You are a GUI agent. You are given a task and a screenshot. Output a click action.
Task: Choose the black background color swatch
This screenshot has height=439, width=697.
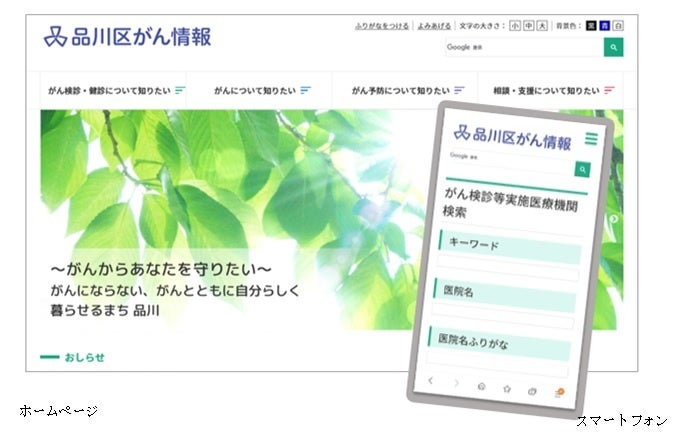(591, 25)
